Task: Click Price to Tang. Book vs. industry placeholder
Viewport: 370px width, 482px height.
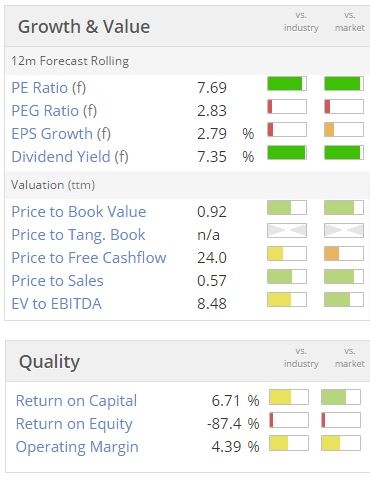Action: pyautogui.click(x=287, y=231)
